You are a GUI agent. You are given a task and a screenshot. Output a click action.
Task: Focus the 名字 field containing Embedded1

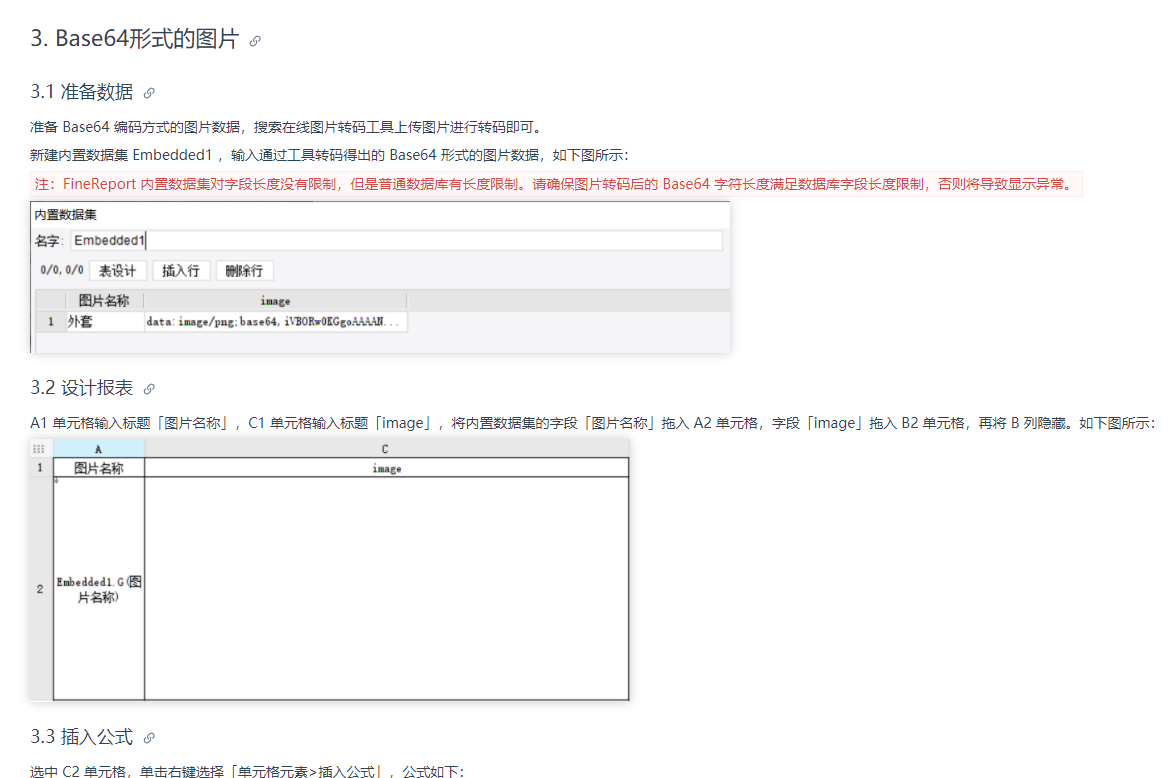(x=396, y=241)
